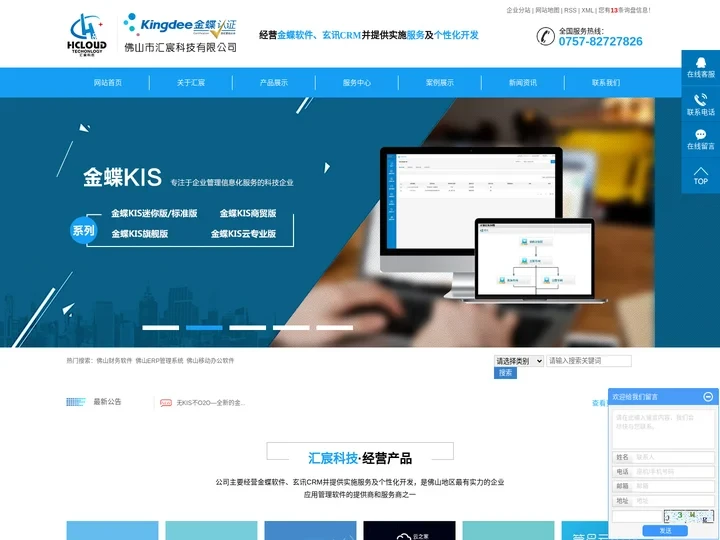Open hot search 佛山移动办公软件
This screenshot has height=540, width=720.
[x=210, y=361]
